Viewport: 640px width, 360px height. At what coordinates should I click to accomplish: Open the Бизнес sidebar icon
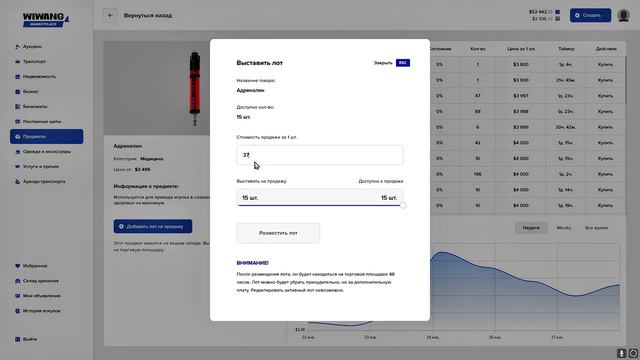click(18, 91)
